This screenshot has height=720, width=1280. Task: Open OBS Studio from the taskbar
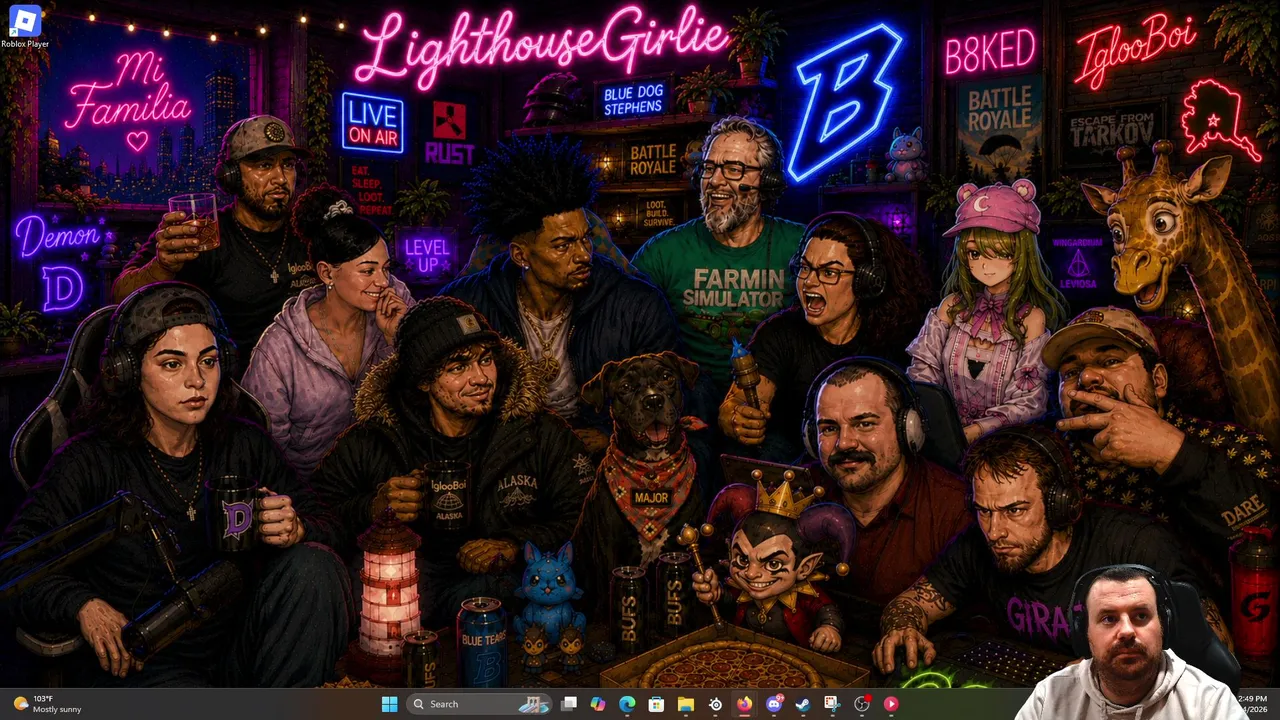click(862, 704)
